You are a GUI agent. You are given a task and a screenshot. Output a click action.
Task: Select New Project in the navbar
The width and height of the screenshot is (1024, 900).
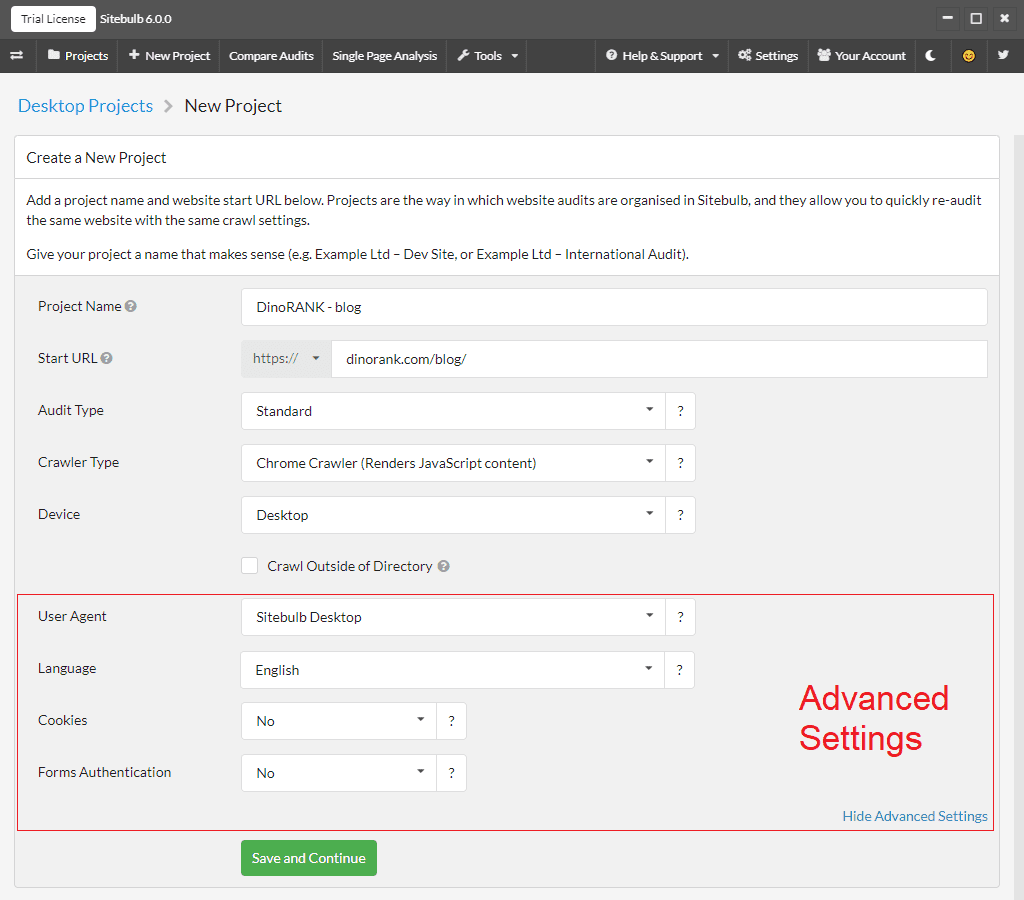pos(169,56)
